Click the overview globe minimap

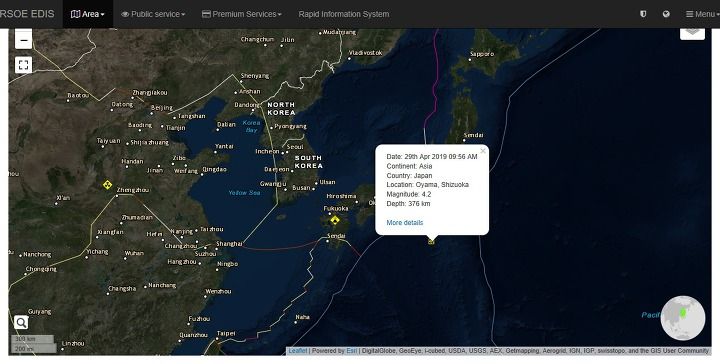(x=683, y=318)
